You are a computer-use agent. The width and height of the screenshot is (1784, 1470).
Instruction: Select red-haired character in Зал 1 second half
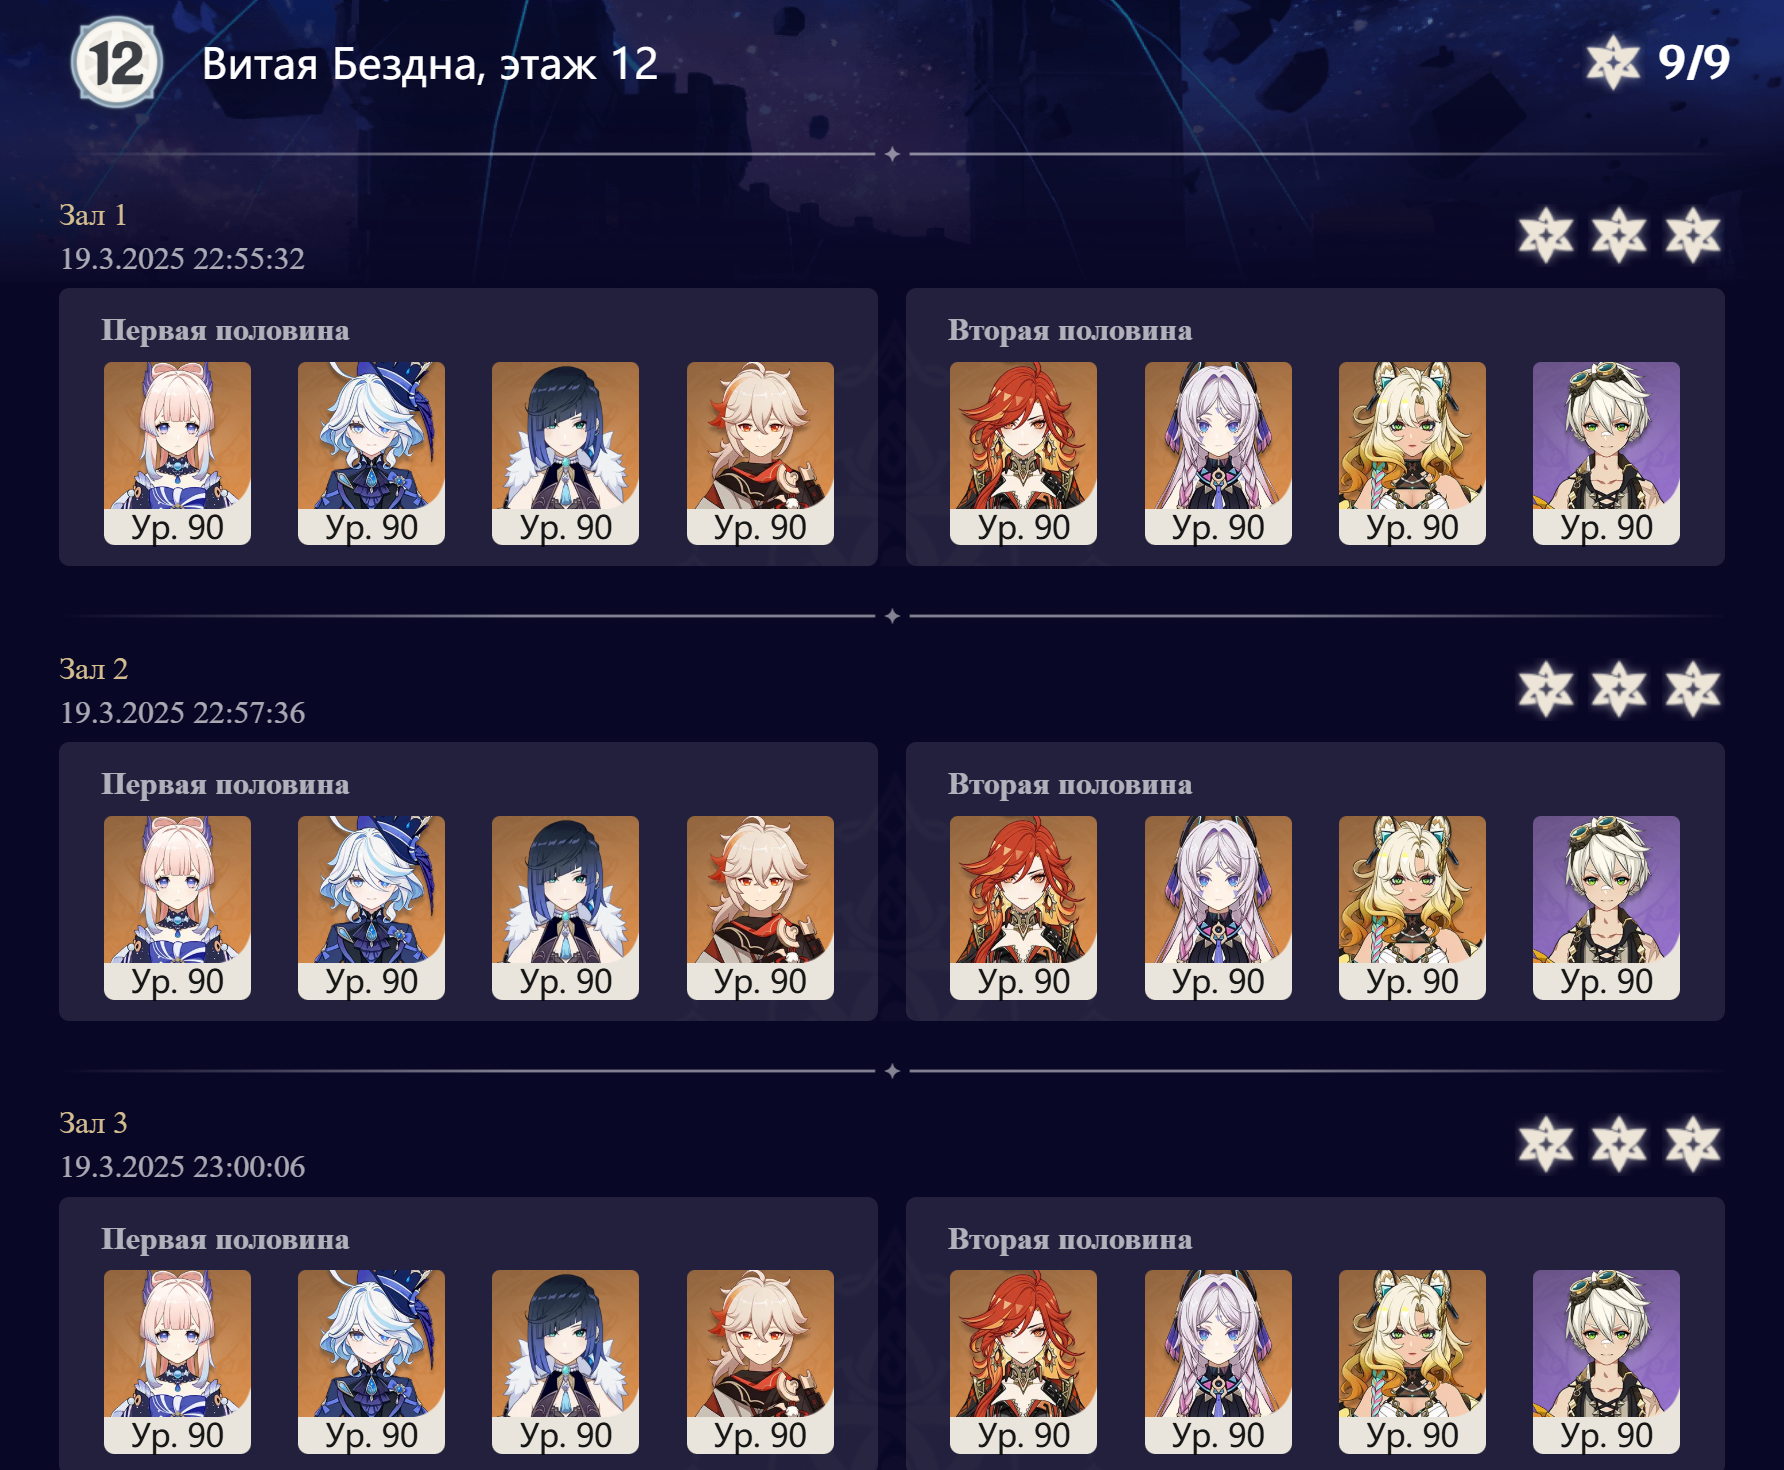(x=1023, y=453)
